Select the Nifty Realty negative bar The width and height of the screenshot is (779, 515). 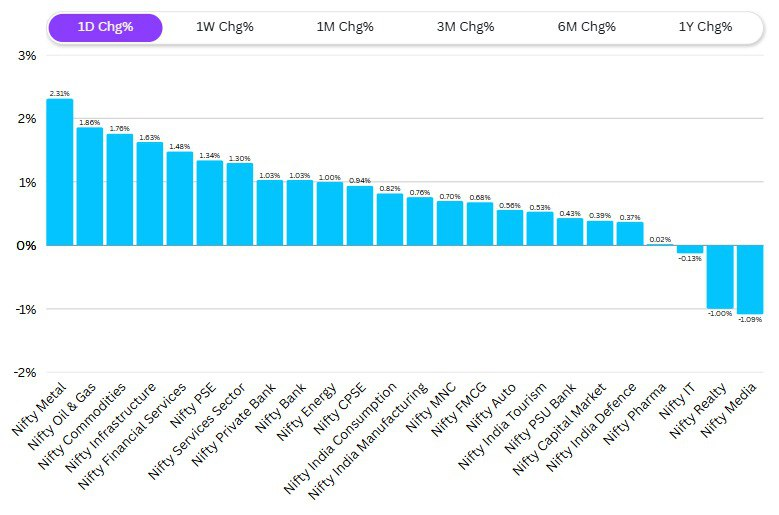(x=720, y=277)
